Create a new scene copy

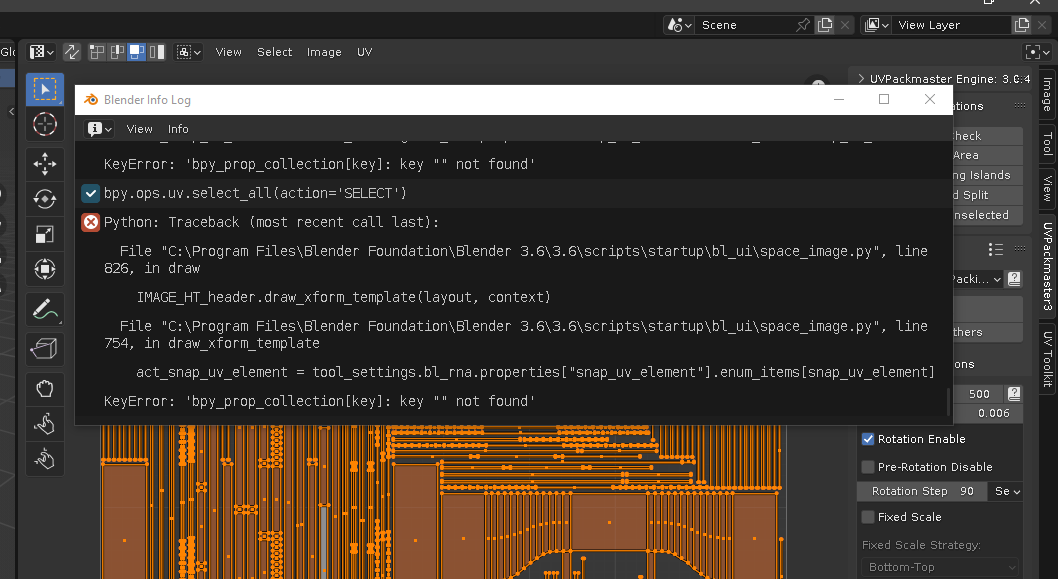coord(825,25)
